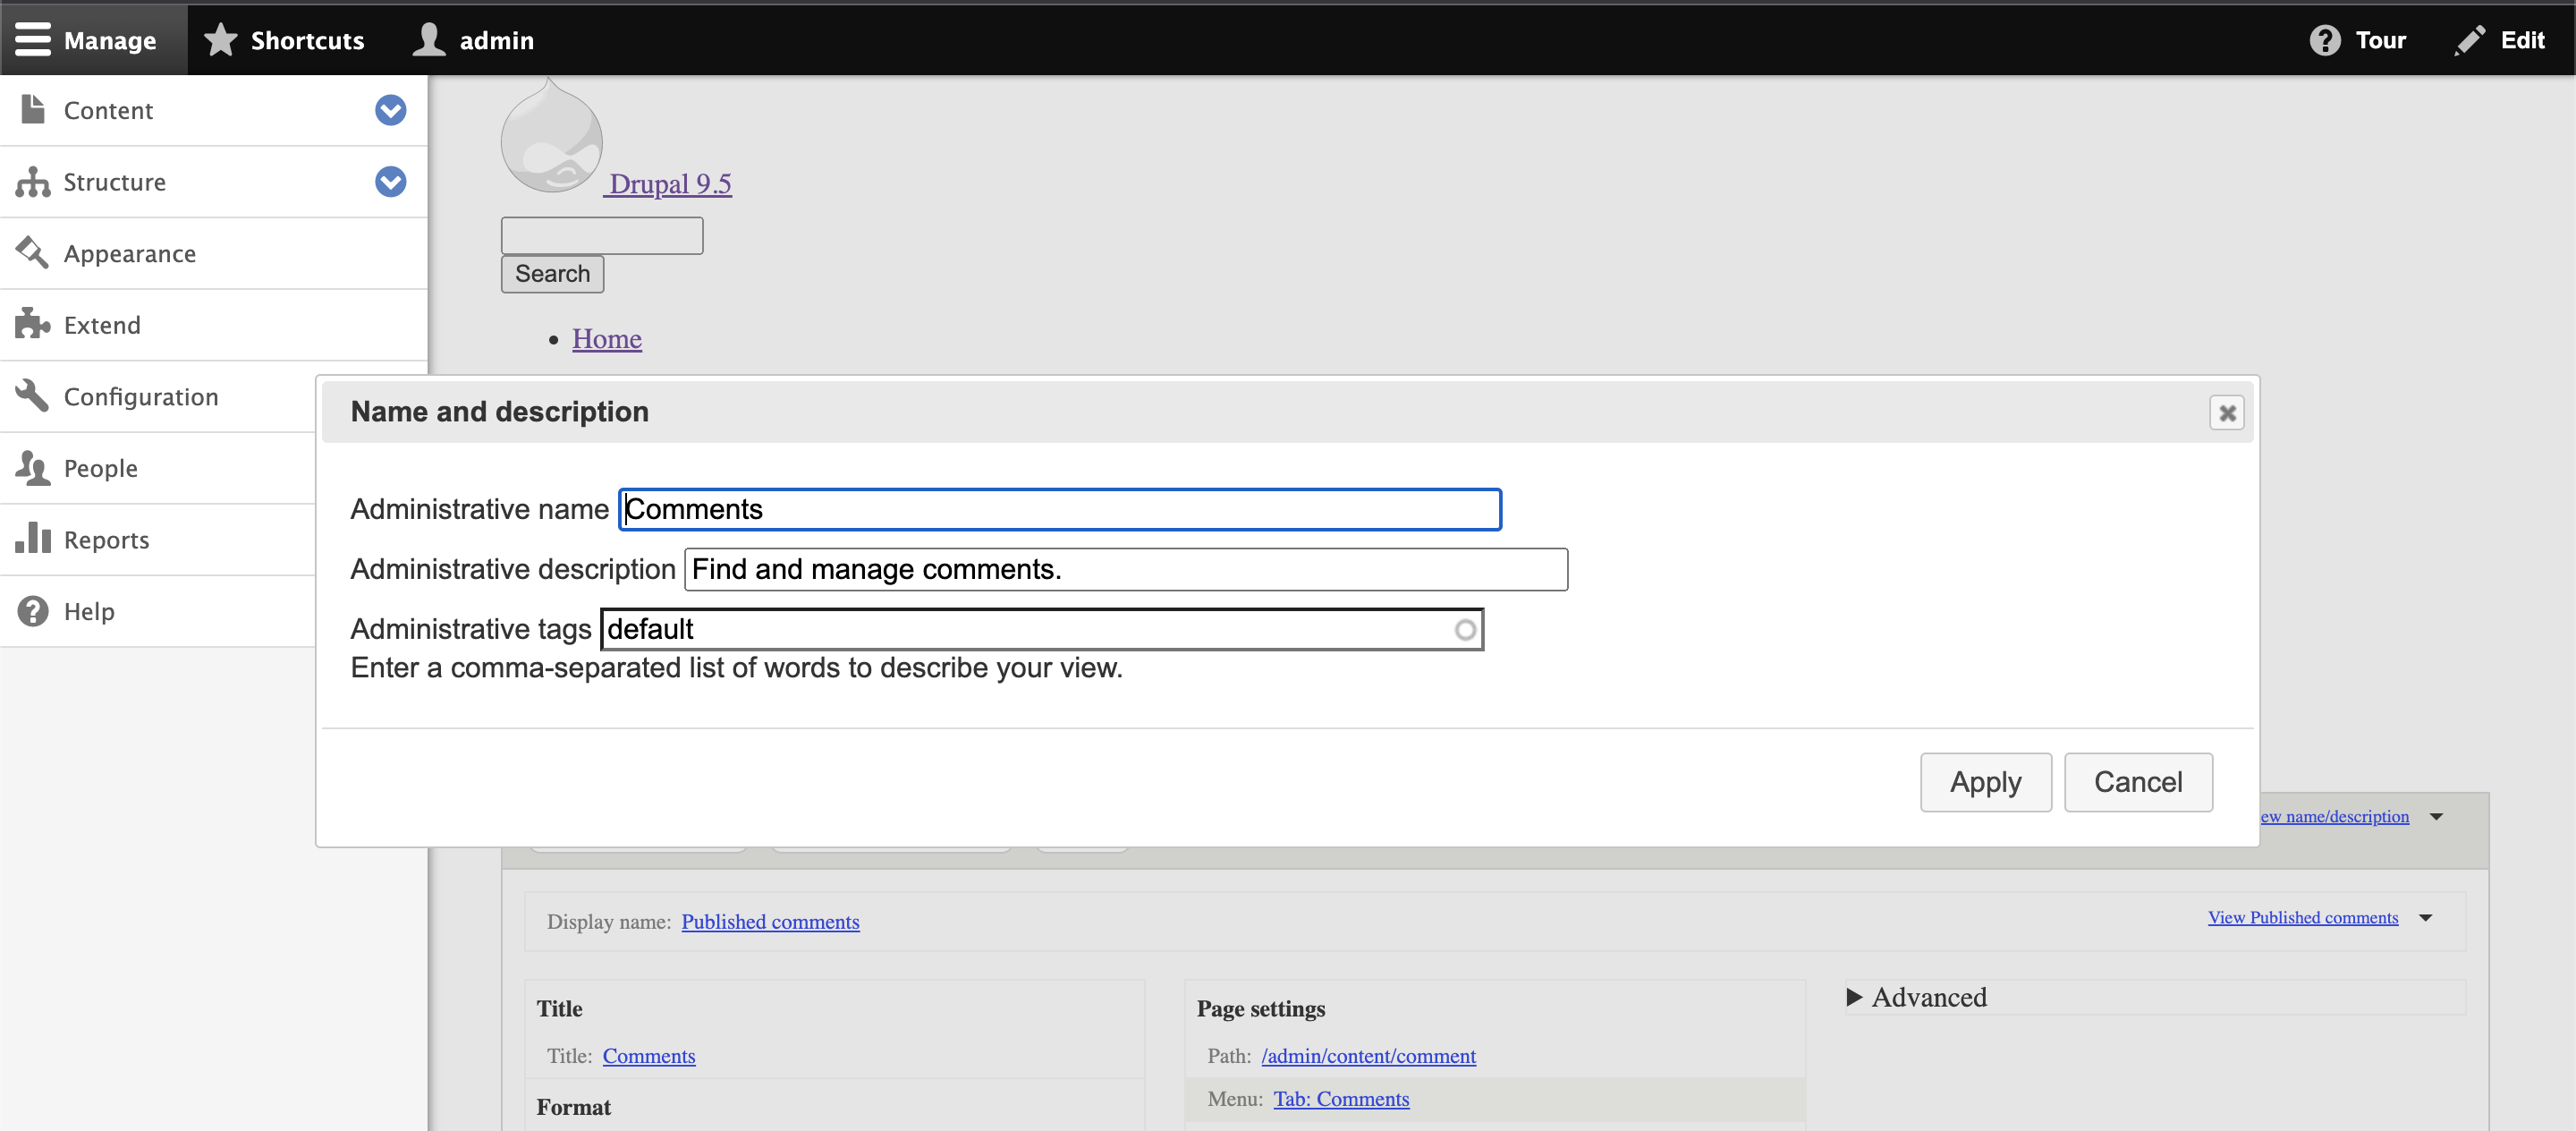2576x1131 pixels.
Task: Open Appearance via the paintbrush icon
Action: [x=33, y=253]
